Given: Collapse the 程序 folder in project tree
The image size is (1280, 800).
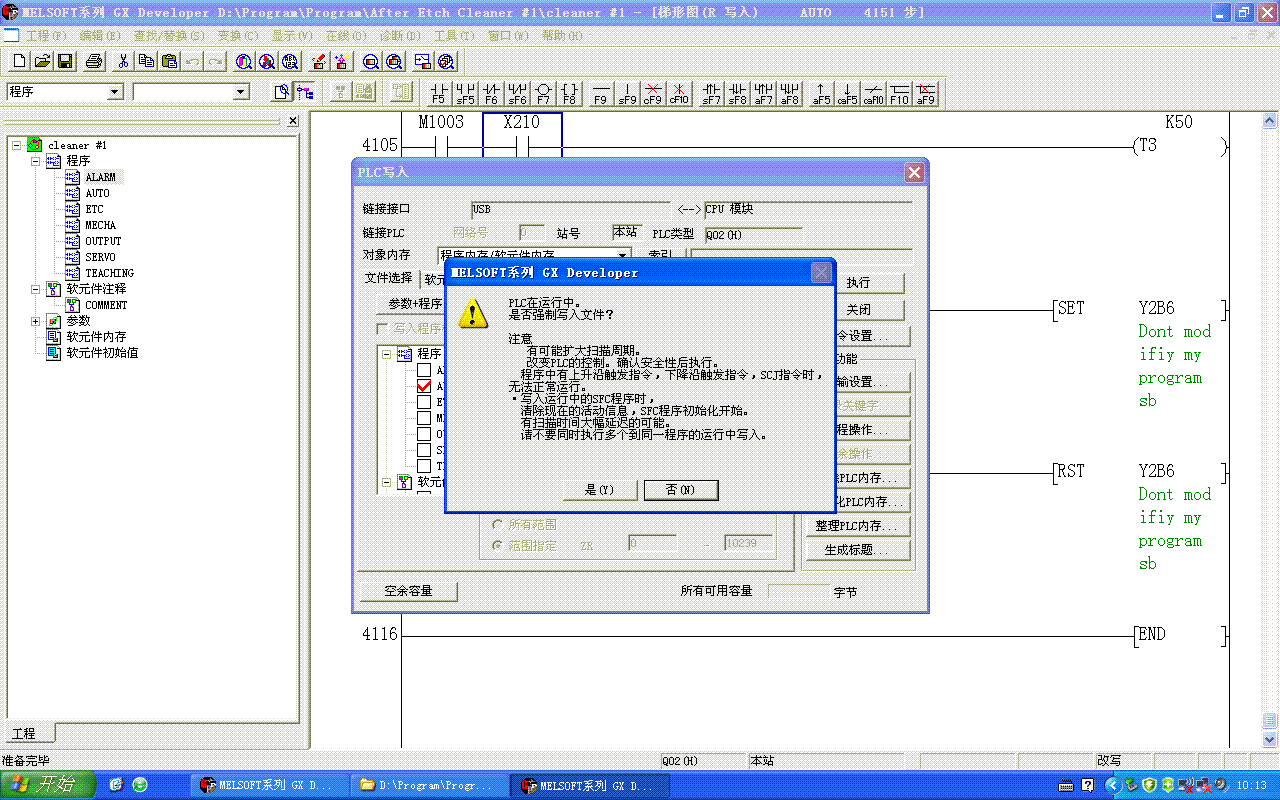Looking at the screenshot, I should 36,161.
